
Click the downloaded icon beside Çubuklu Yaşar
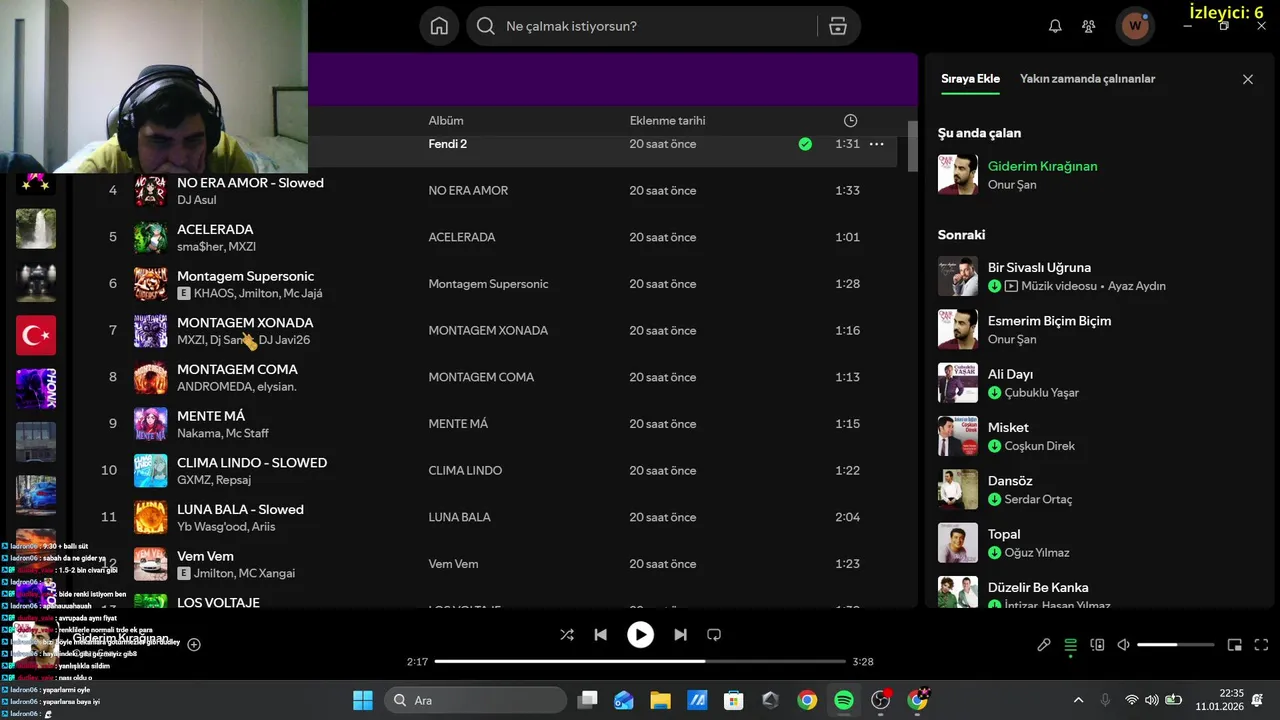(995, 393)
